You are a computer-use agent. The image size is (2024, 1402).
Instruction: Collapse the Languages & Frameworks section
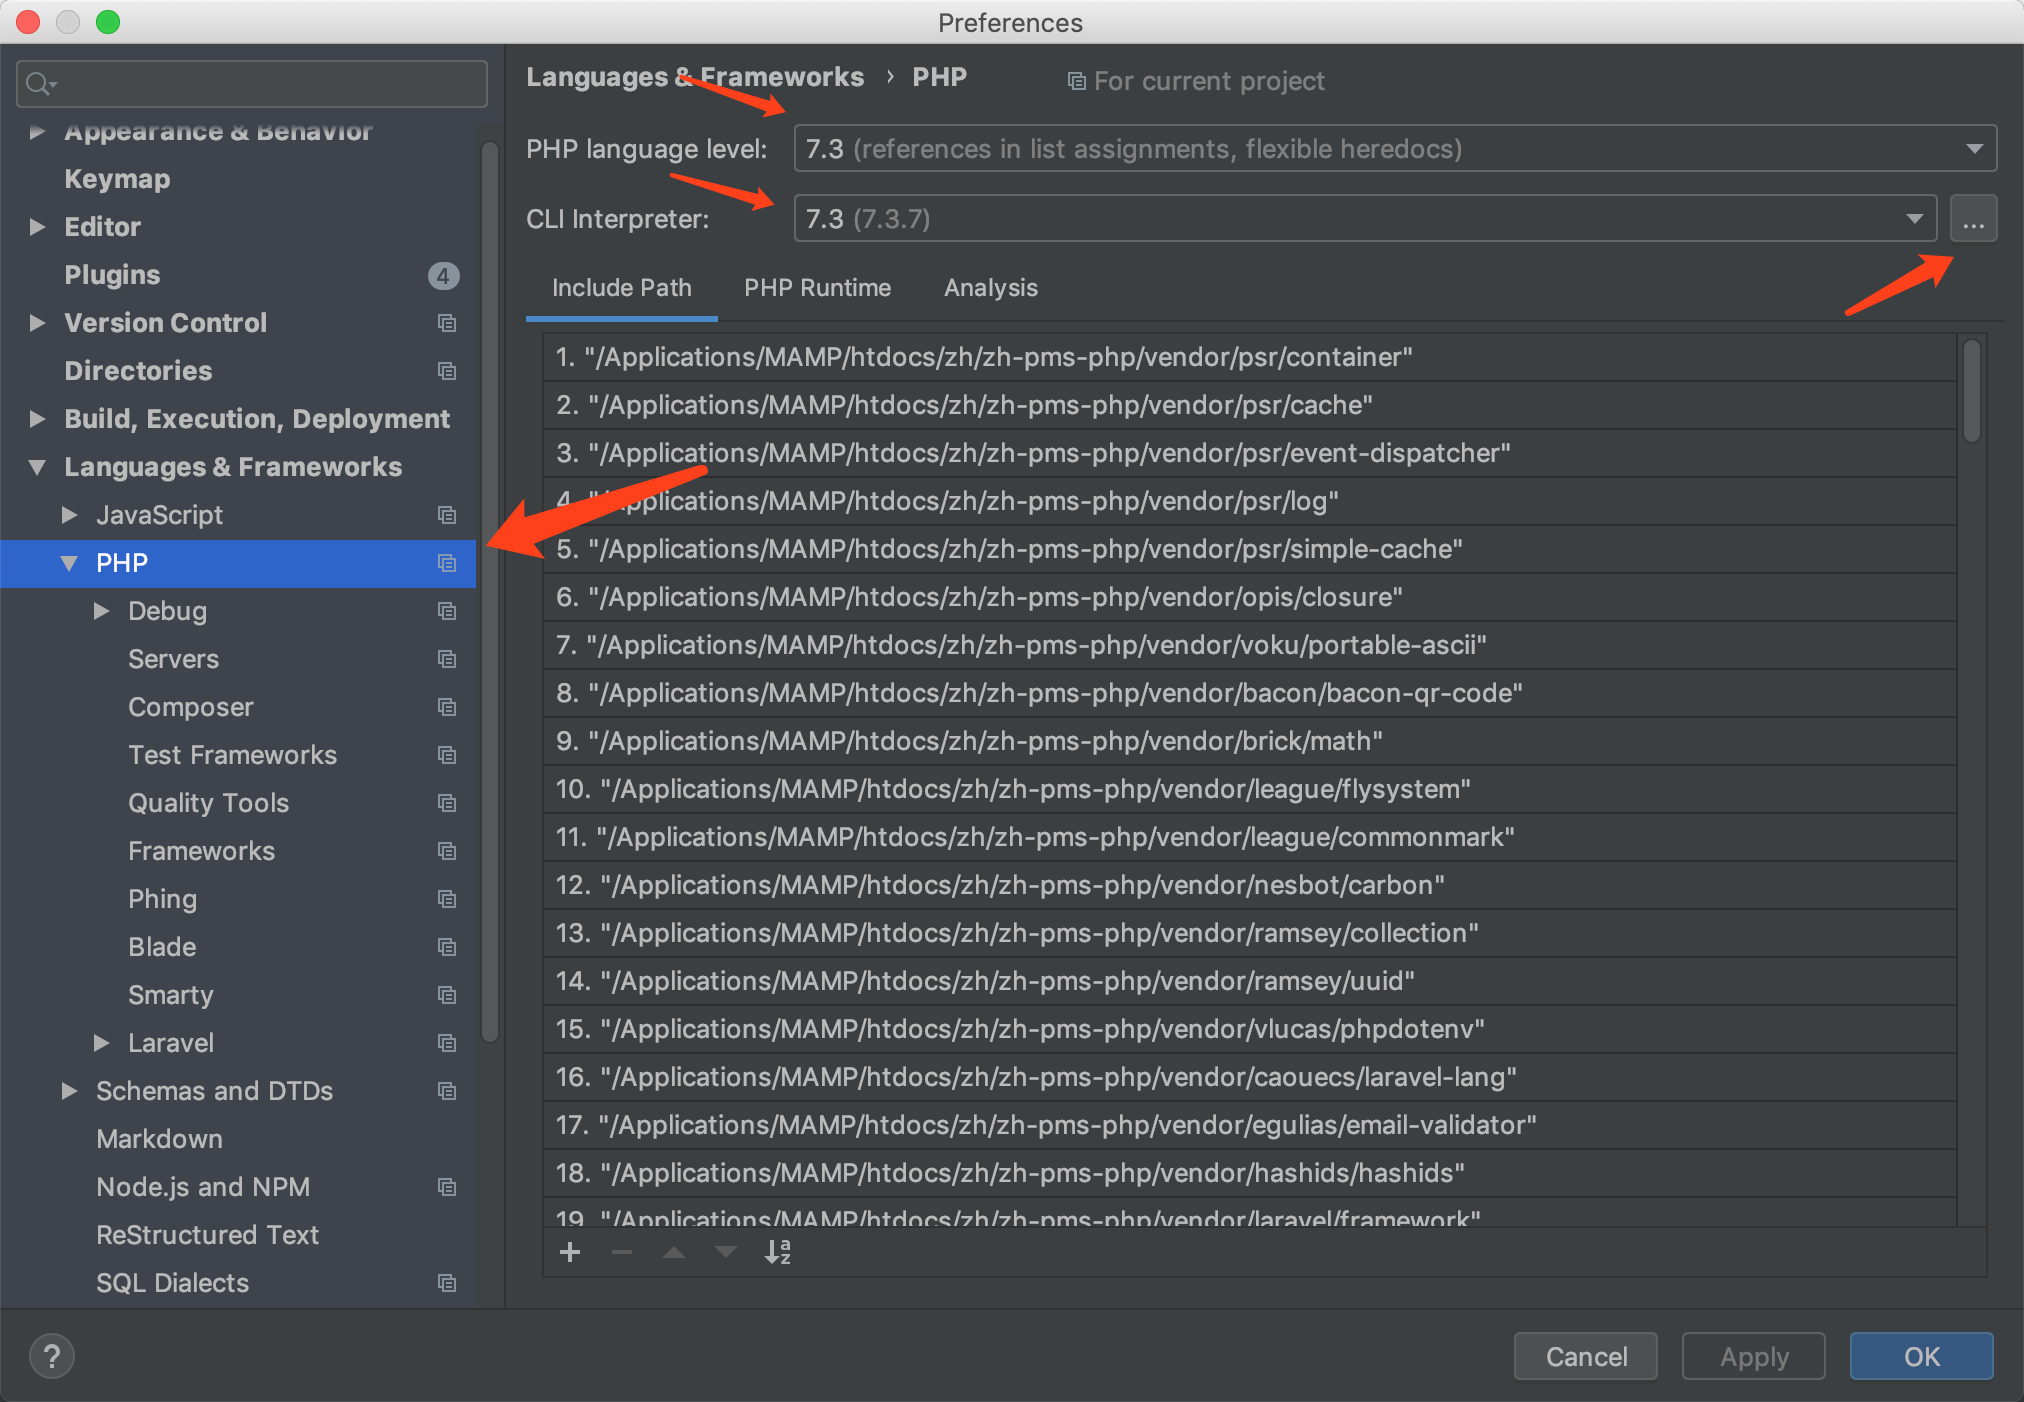pyautogui.click(x=38, y=467)
